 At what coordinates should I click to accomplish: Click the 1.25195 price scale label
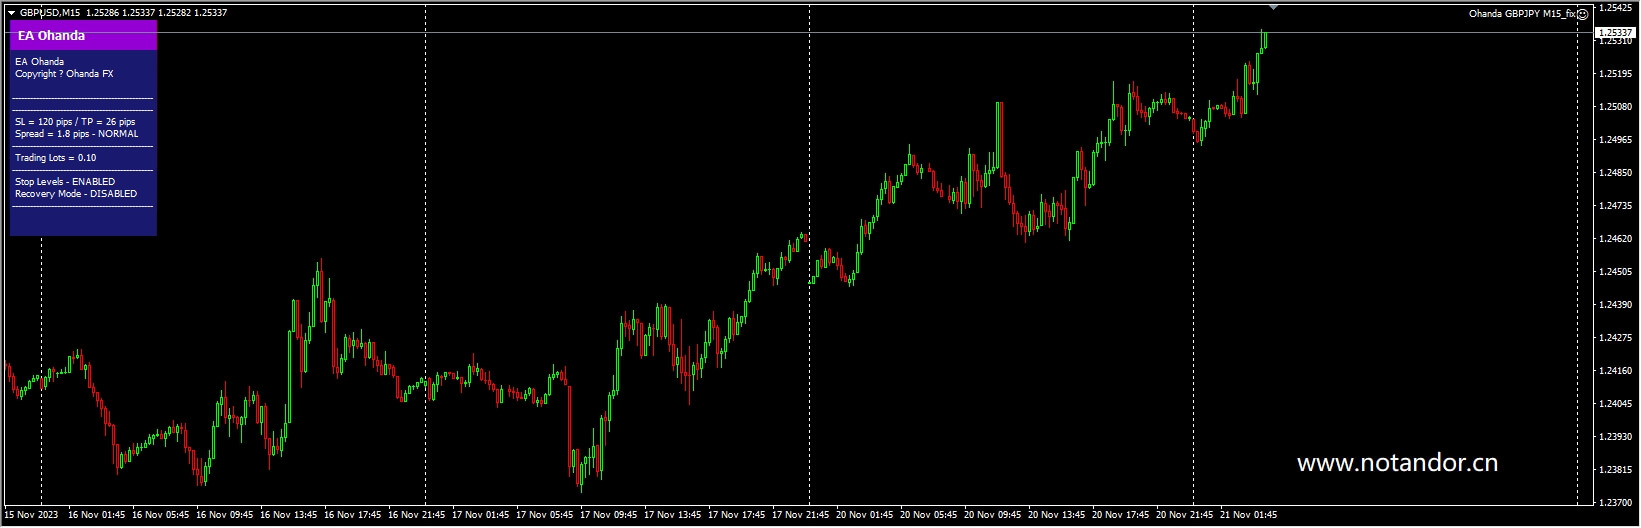pyautogui.click(x=1616, y=74)
